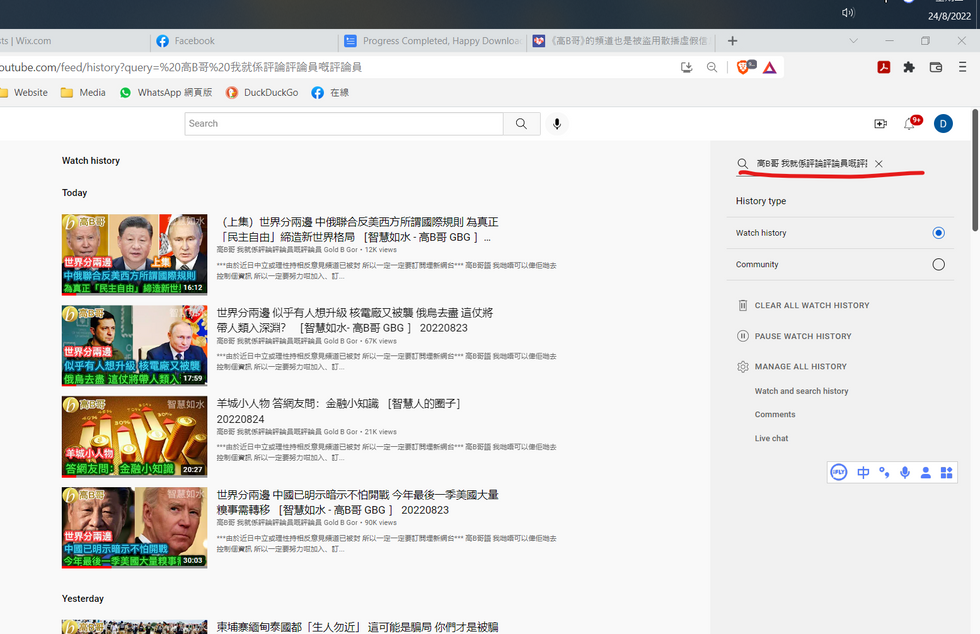
Task: Open video title (上集) 世界分兩邊 中俄聯合
Action: tap(358, 229)
